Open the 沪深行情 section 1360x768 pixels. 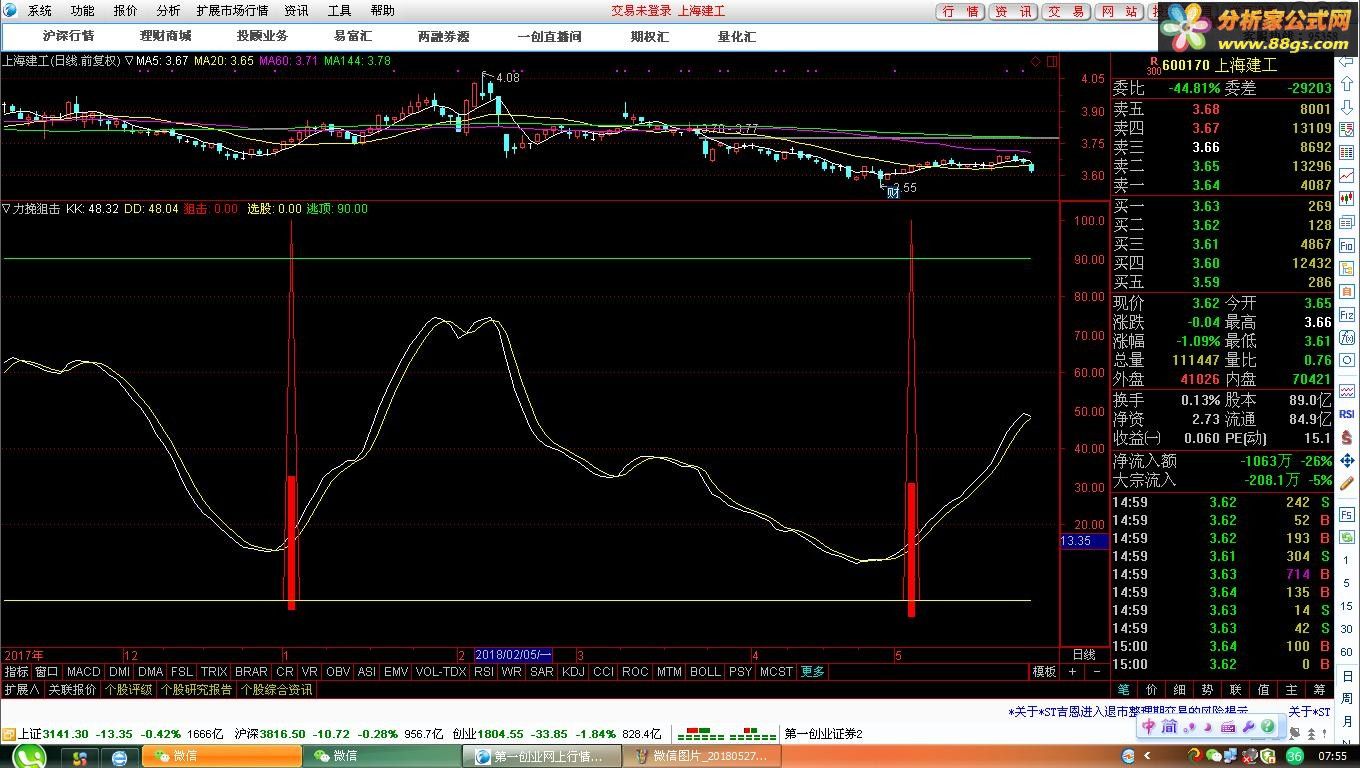tap(69, 36)
